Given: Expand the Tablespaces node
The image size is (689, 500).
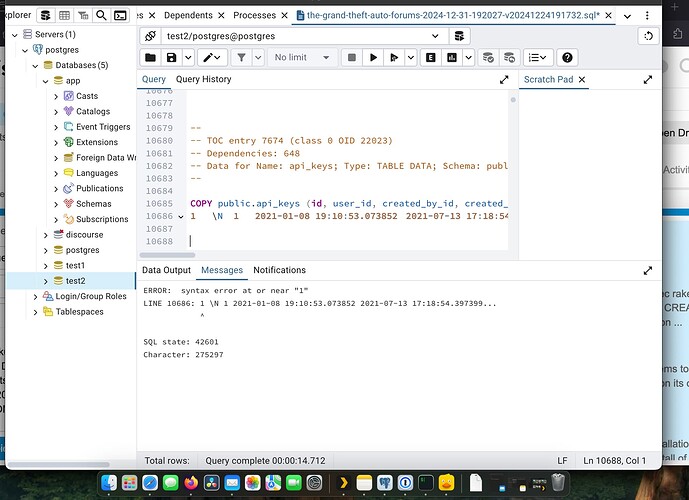Looking at the screenshot, I should click(x=36, y=312).
